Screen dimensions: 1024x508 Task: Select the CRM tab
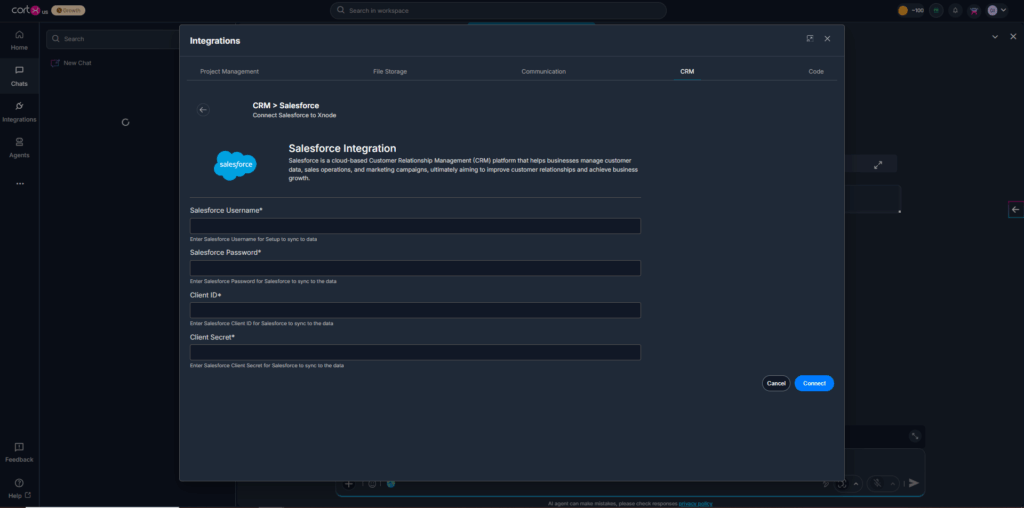[687, 71]
